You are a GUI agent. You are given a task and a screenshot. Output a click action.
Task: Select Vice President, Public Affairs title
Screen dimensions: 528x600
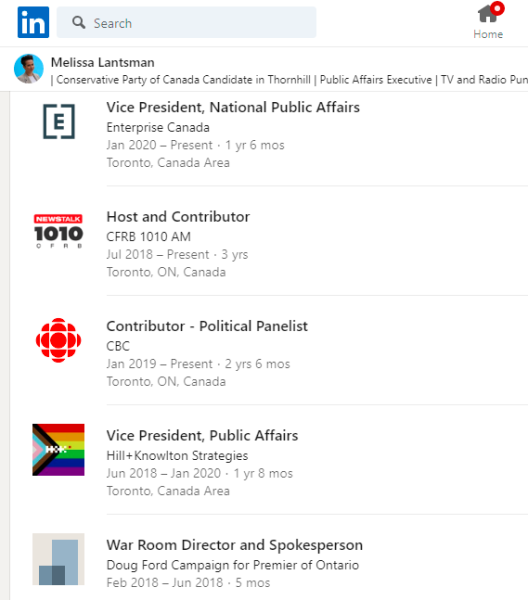click(202, 436)
